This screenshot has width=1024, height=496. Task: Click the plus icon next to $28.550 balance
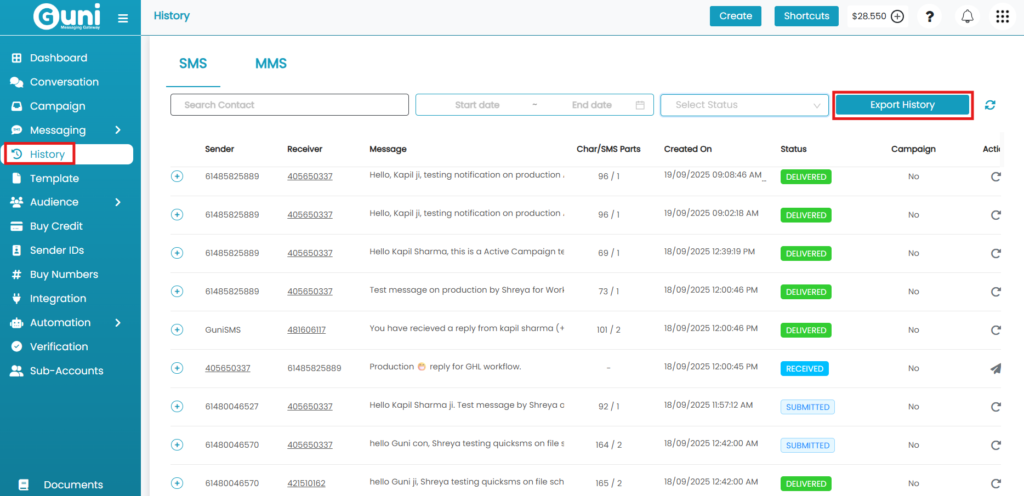(897, 16)
